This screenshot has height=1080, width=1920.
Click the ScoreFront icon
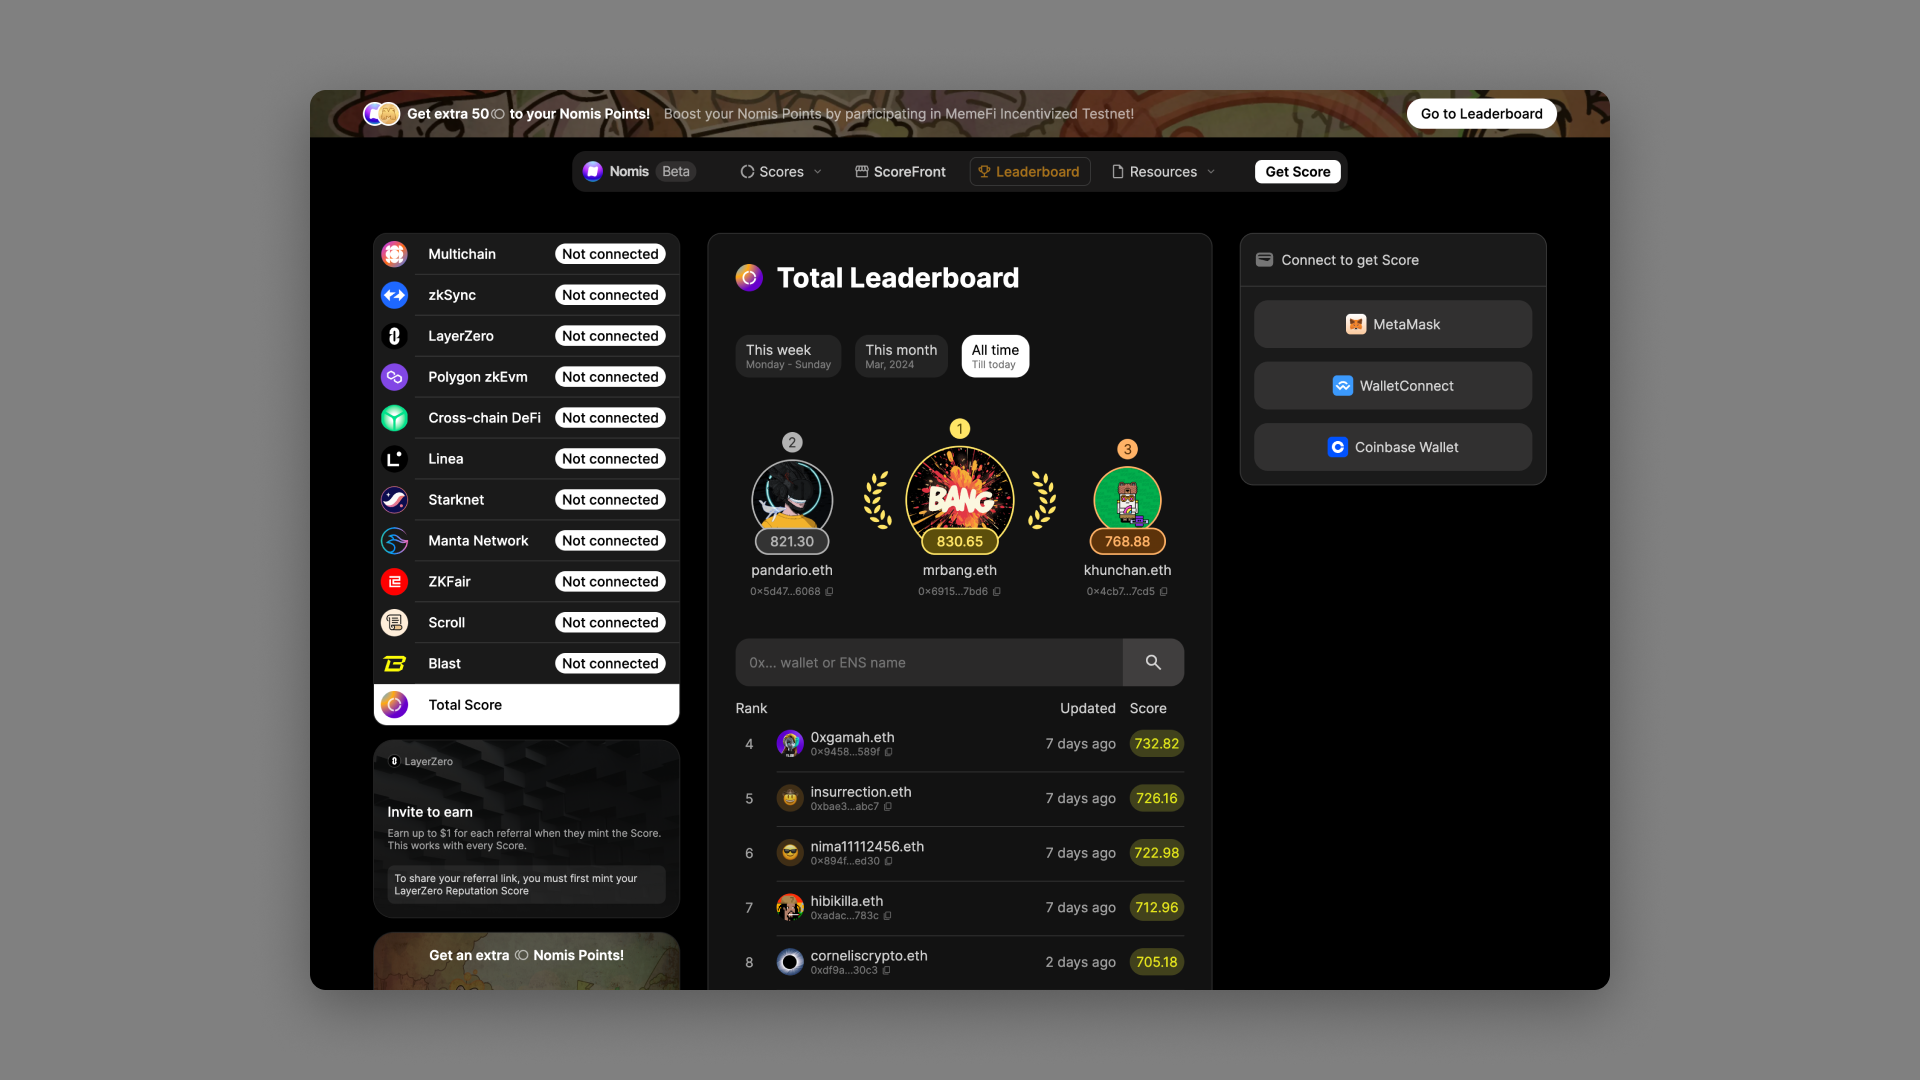pos(858,170)
